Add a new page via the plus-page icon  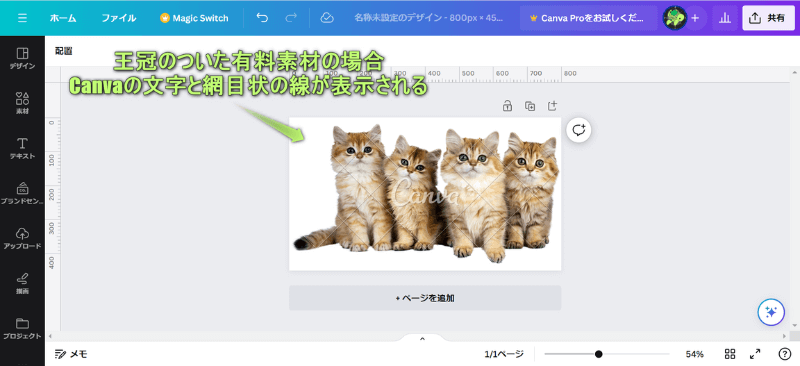click(552, 106)
